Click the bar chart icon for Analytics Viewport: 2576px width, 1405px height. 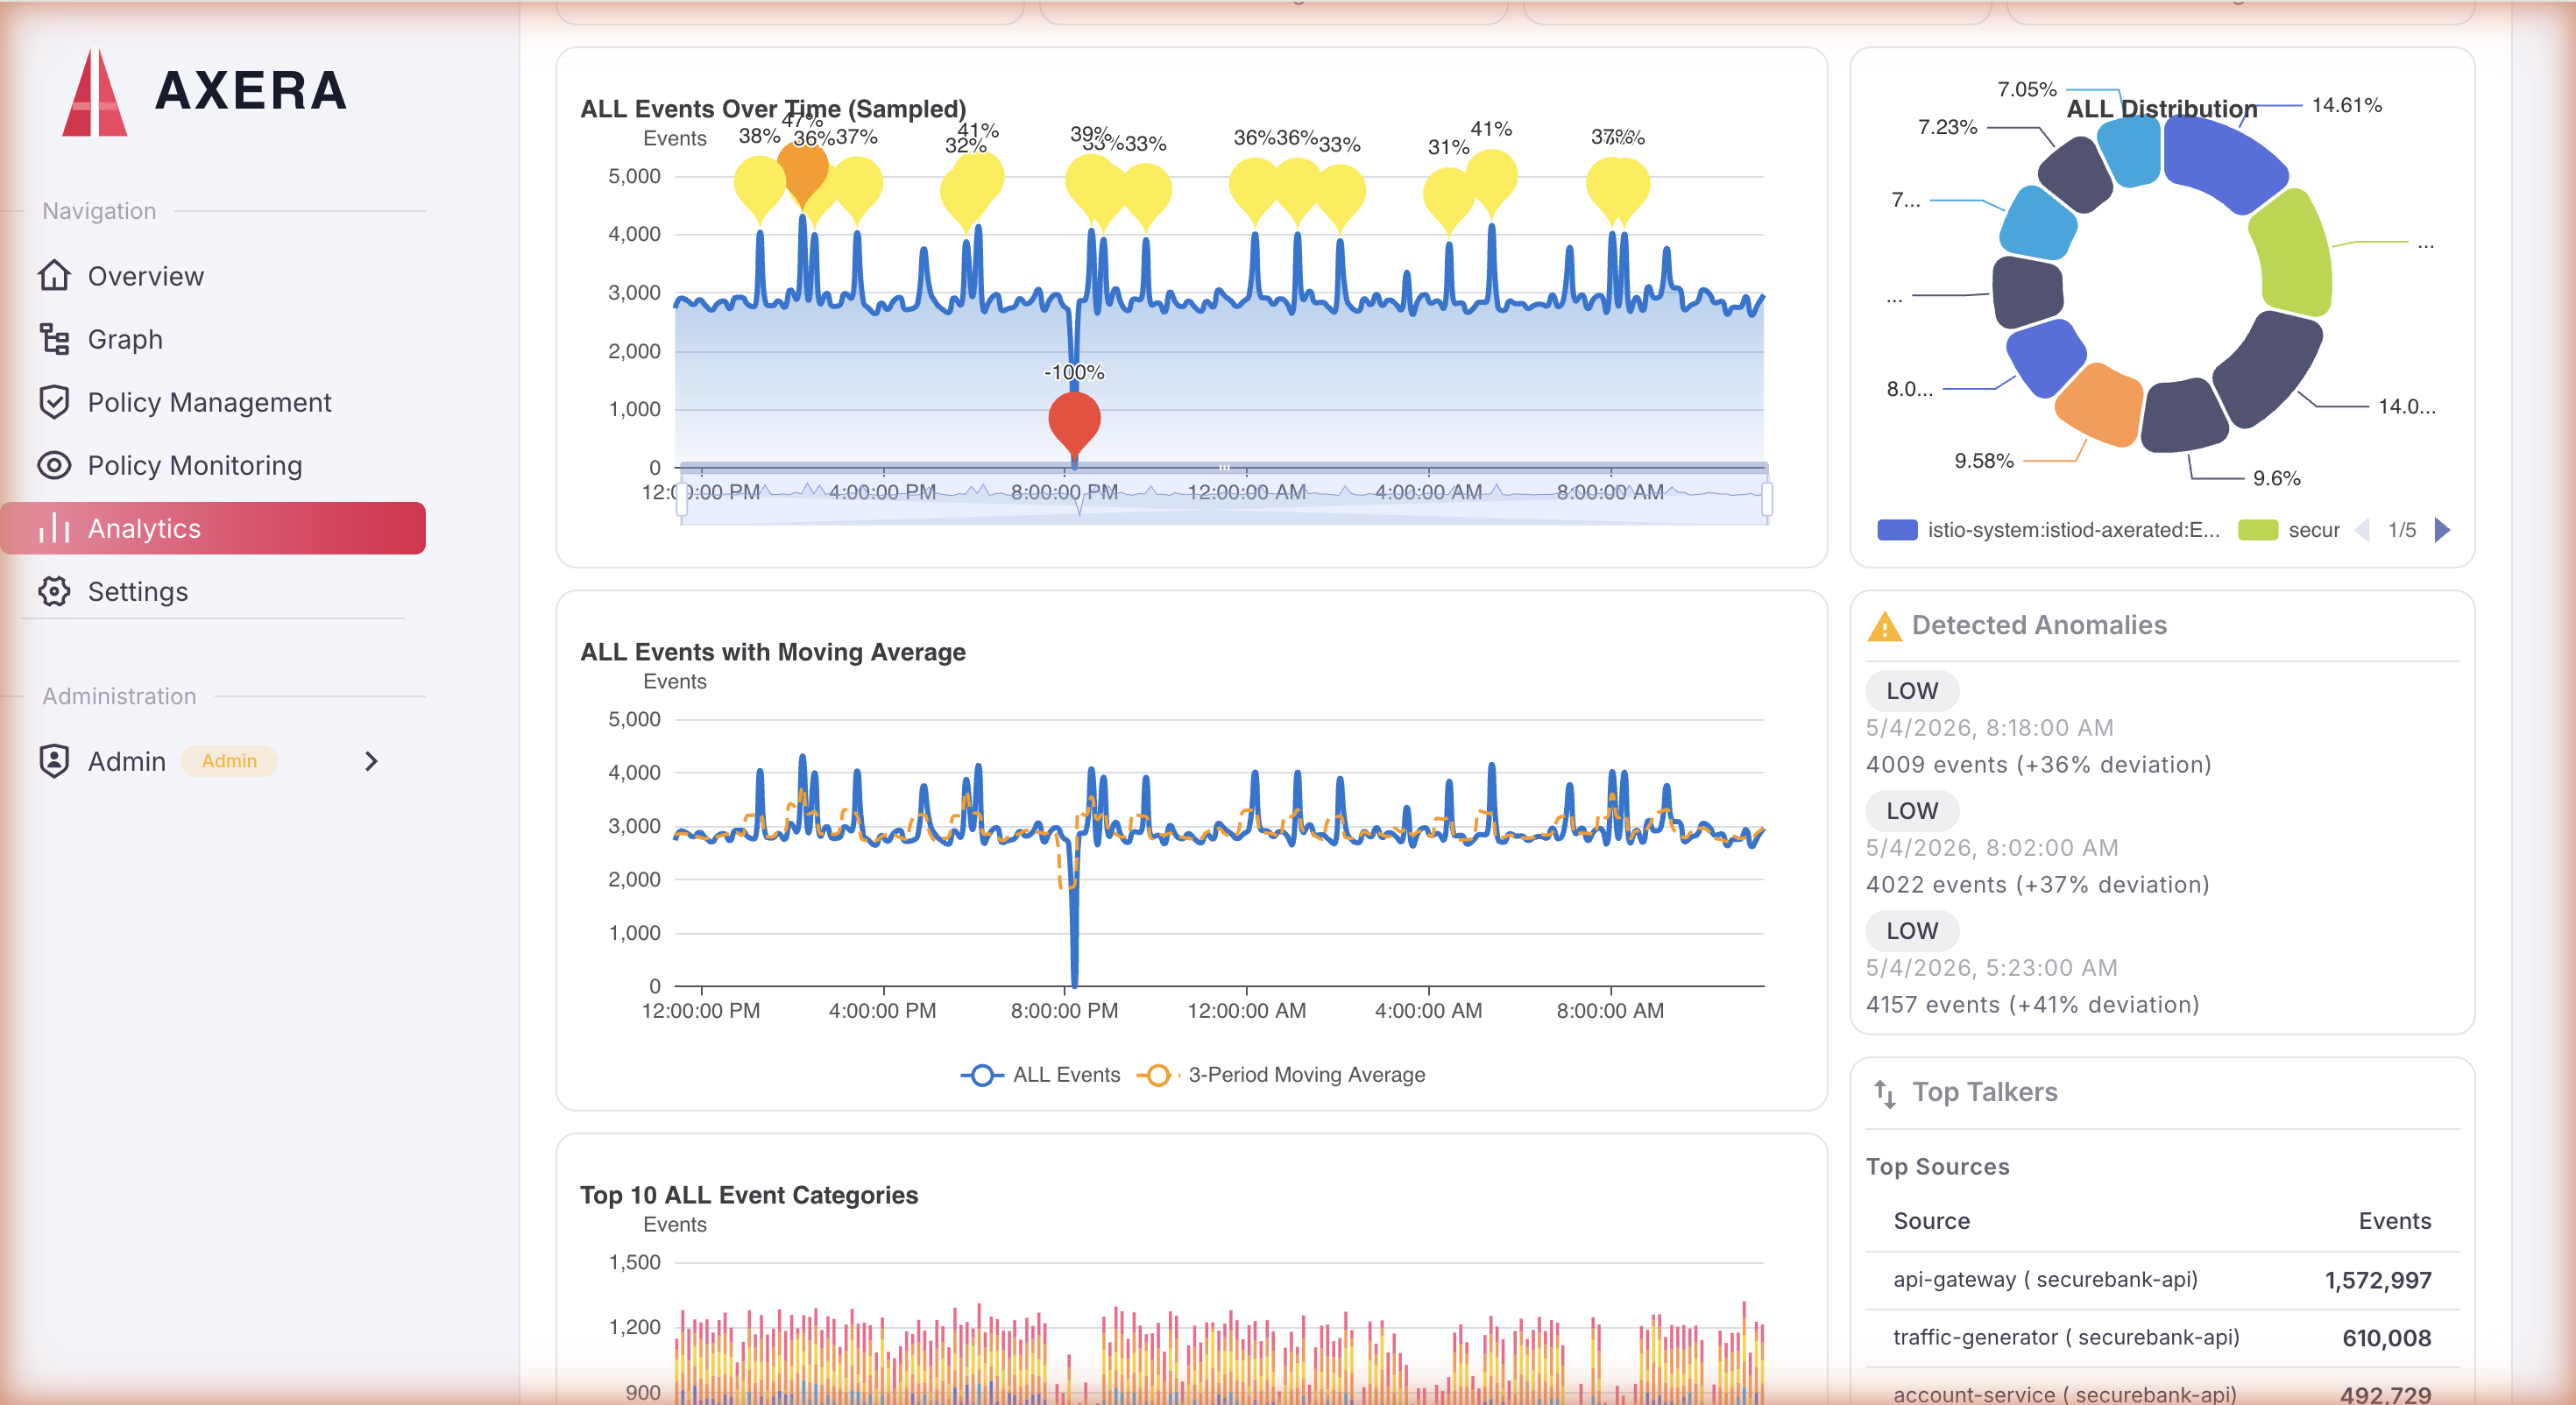(x=54, y=528)
